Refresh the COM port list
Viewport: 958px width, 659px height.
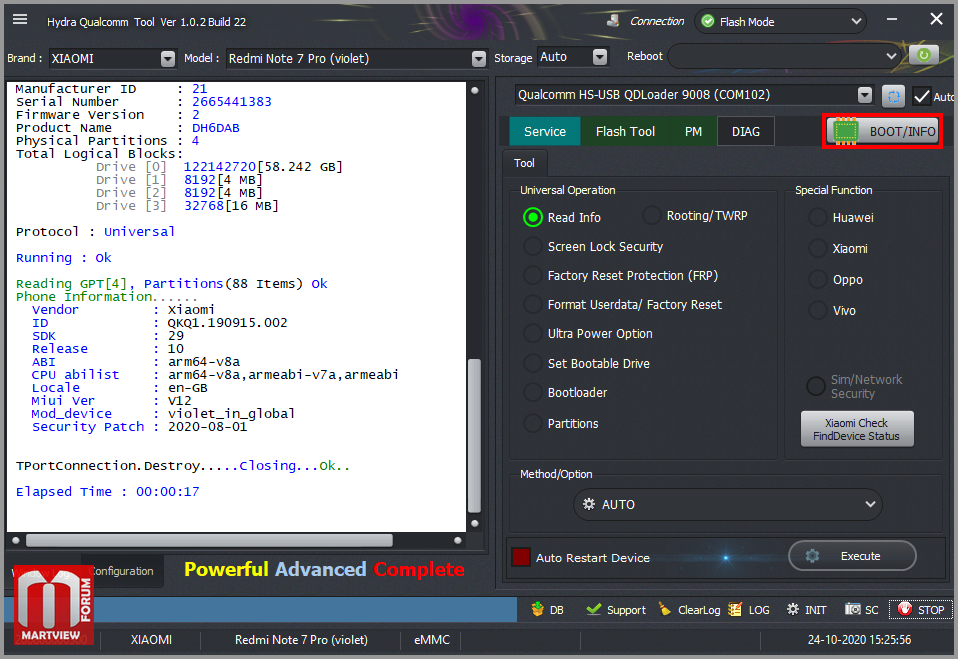tap(893, 96)
